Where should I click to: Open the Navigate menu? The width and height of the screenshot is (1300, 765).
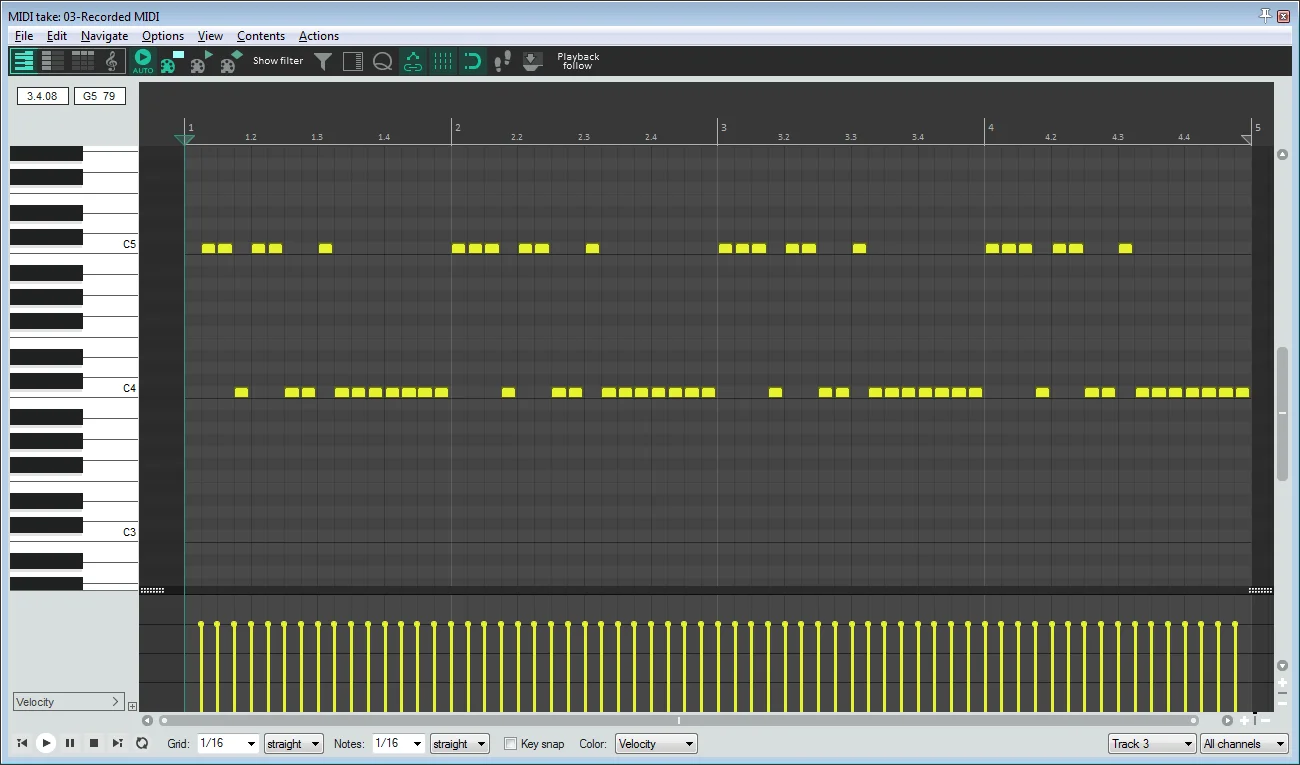[x=105, y=36]
